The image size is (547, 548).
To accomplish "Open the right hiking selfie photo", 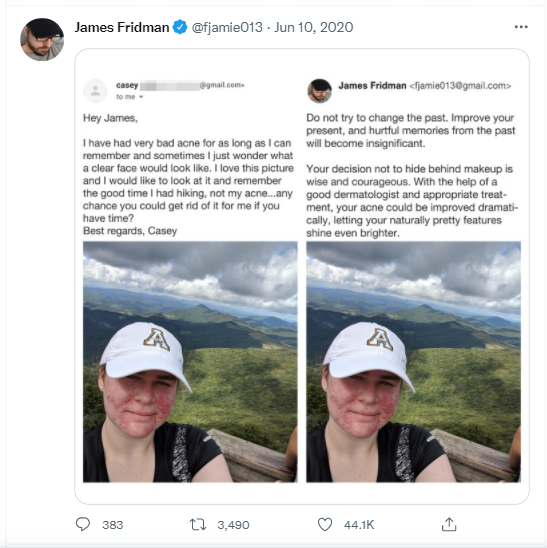I will tap(413, 362).
